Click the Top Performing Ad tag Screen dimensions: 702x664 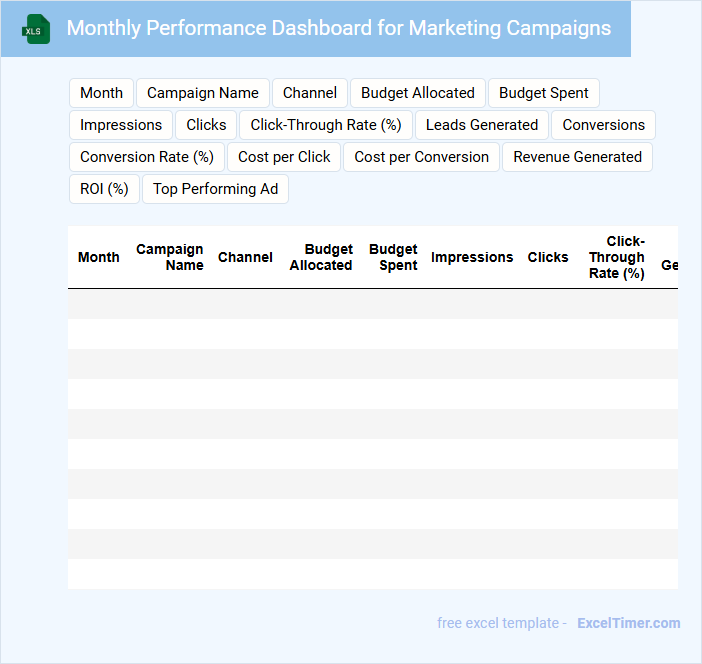coord(216,189)
